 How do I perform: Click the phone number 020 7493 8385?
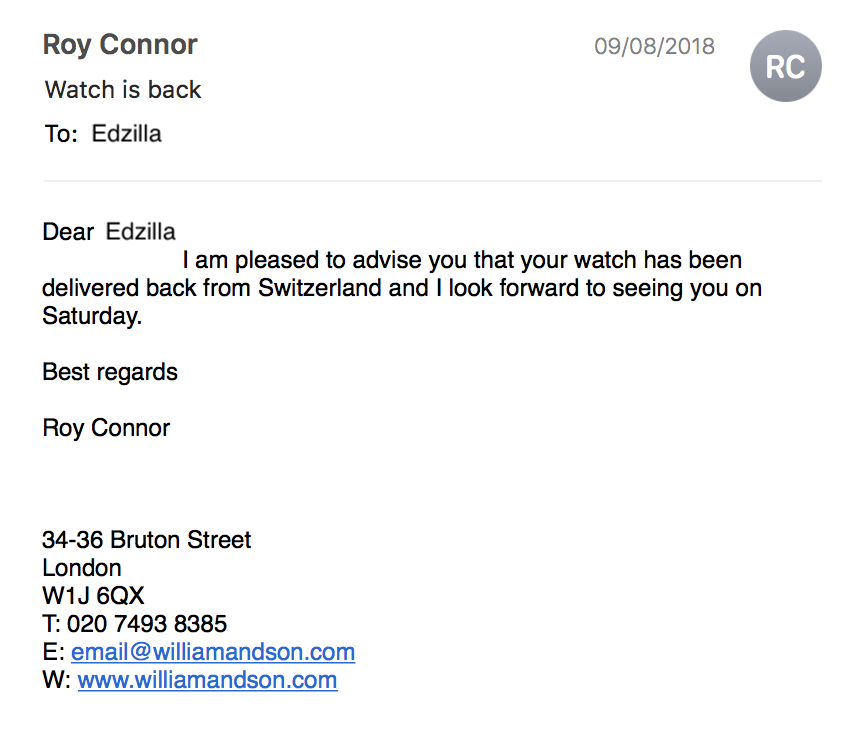[147, 624]
